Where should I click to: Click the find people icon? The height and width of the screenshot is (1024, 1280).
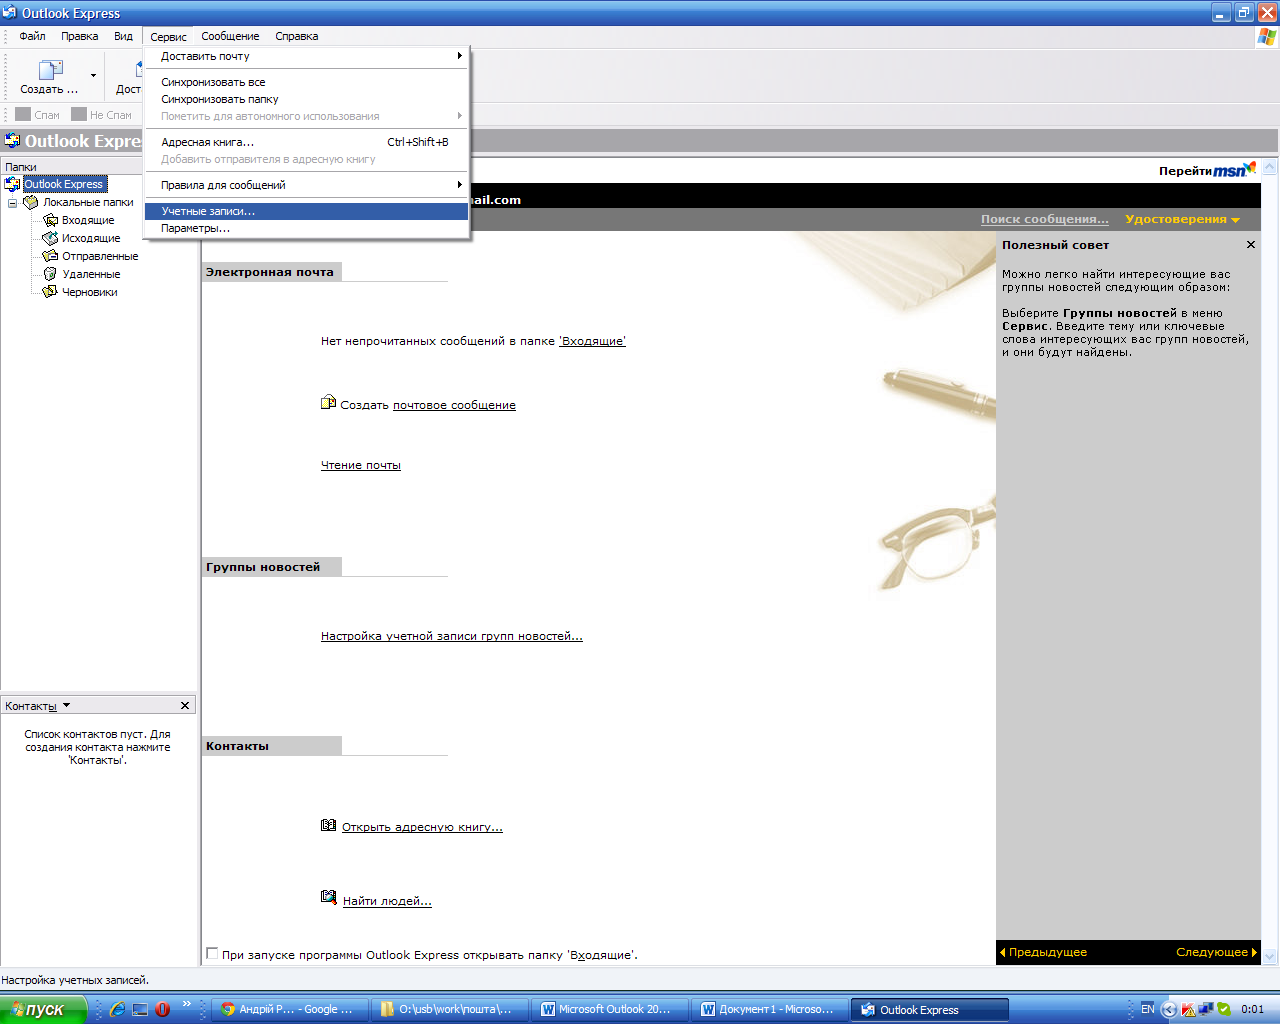pos(329,898)
